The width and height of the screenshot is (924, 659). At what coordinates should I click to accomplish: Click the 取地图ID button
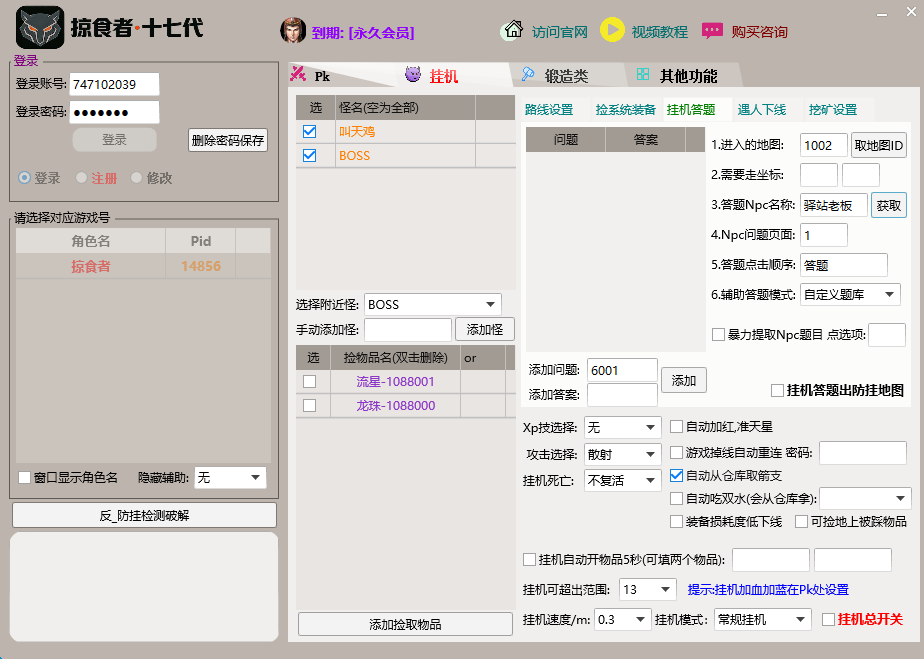coord(878,145)
